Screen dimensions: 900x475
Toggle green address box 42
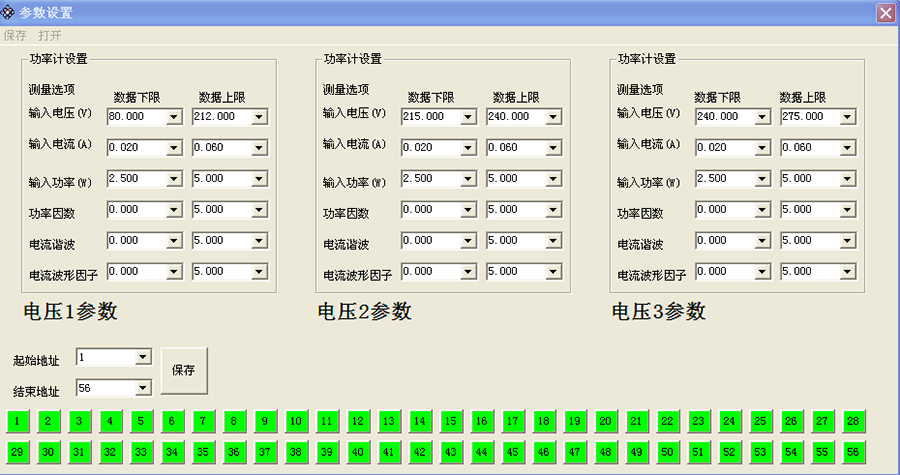pyautogui.click(x=420, y=452)
